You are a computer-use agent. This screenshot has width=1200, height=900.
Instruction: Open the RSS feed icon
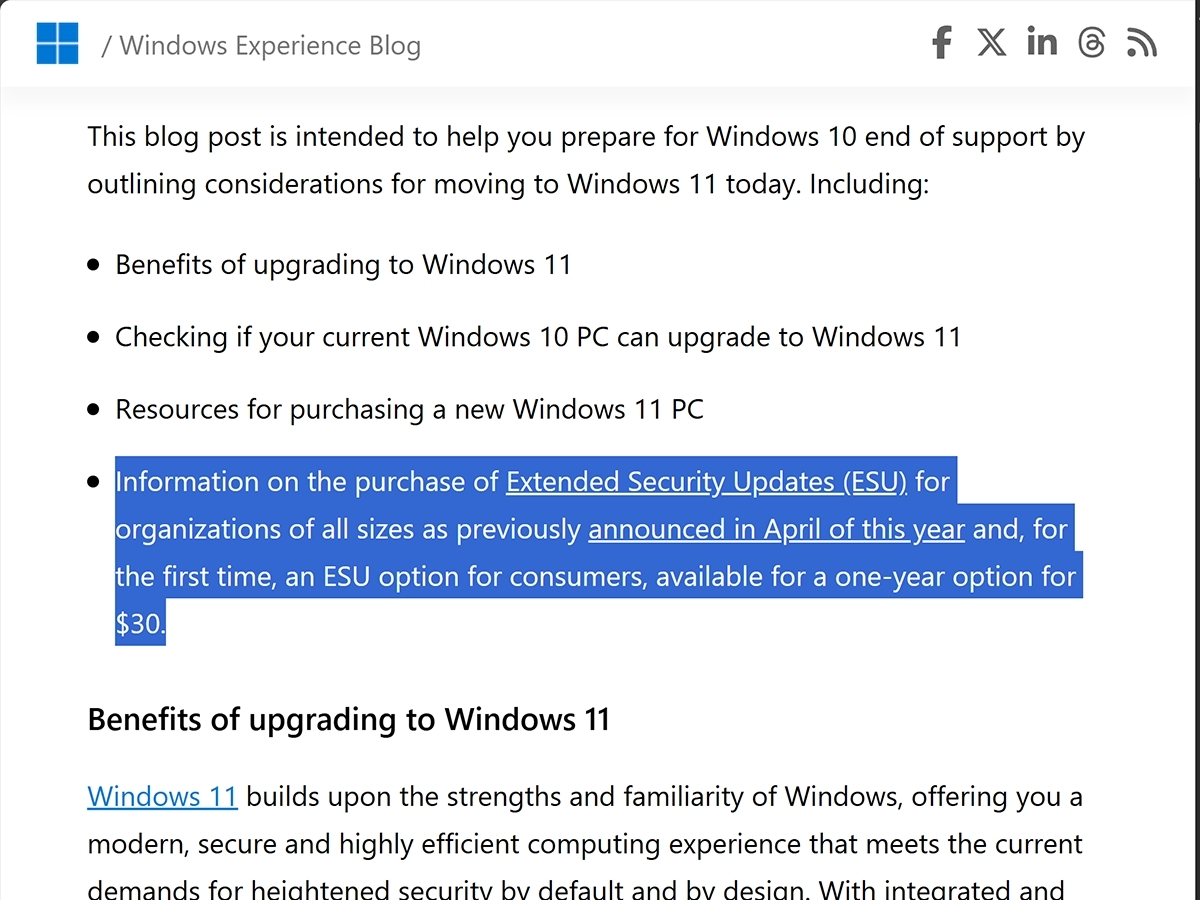[1142, 43]
